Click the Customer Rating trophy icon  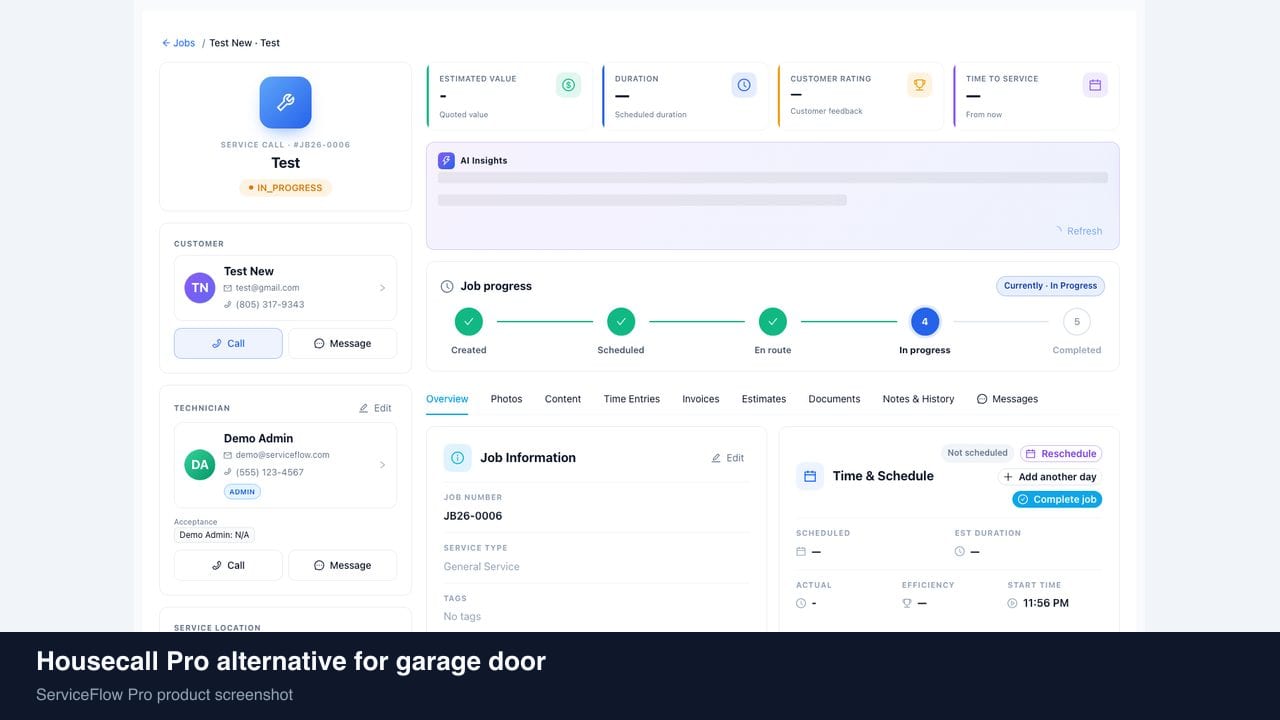point(919,85)
